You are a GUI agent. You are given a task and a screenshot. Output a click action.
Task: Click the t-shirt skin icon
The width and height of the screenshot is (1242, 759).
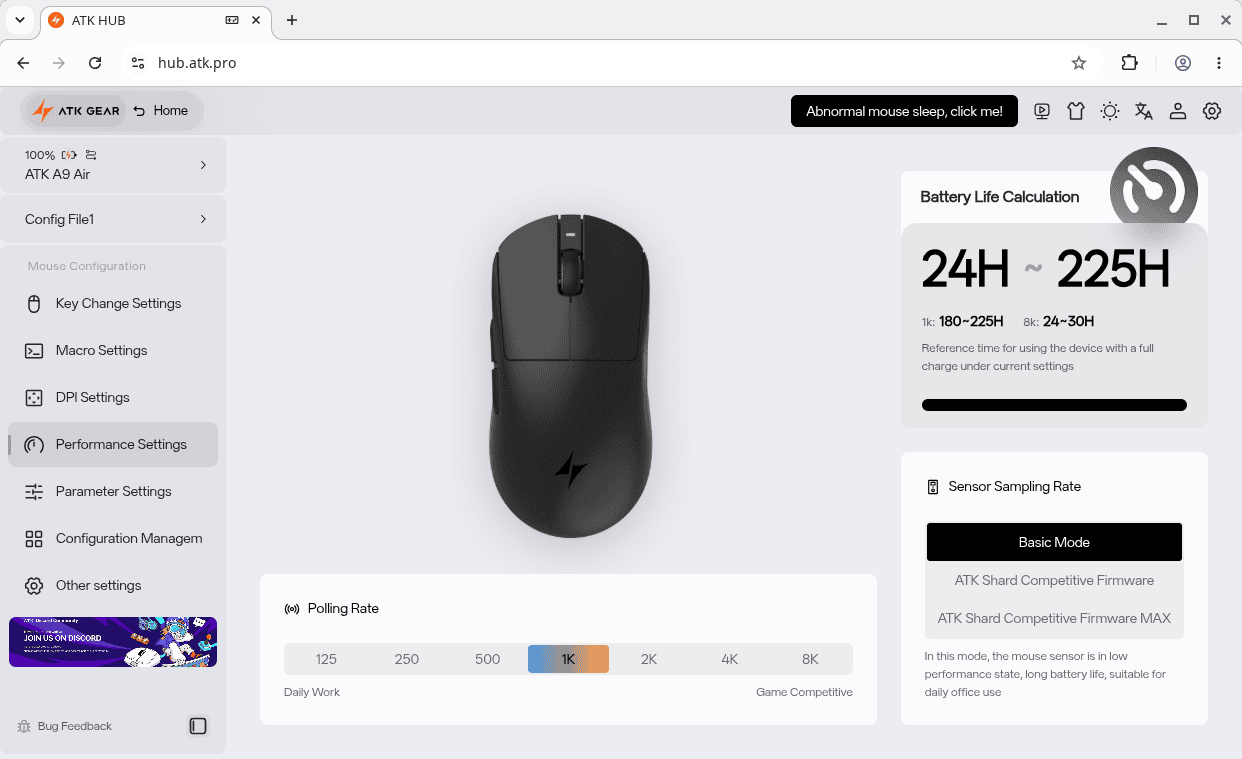1076,111
